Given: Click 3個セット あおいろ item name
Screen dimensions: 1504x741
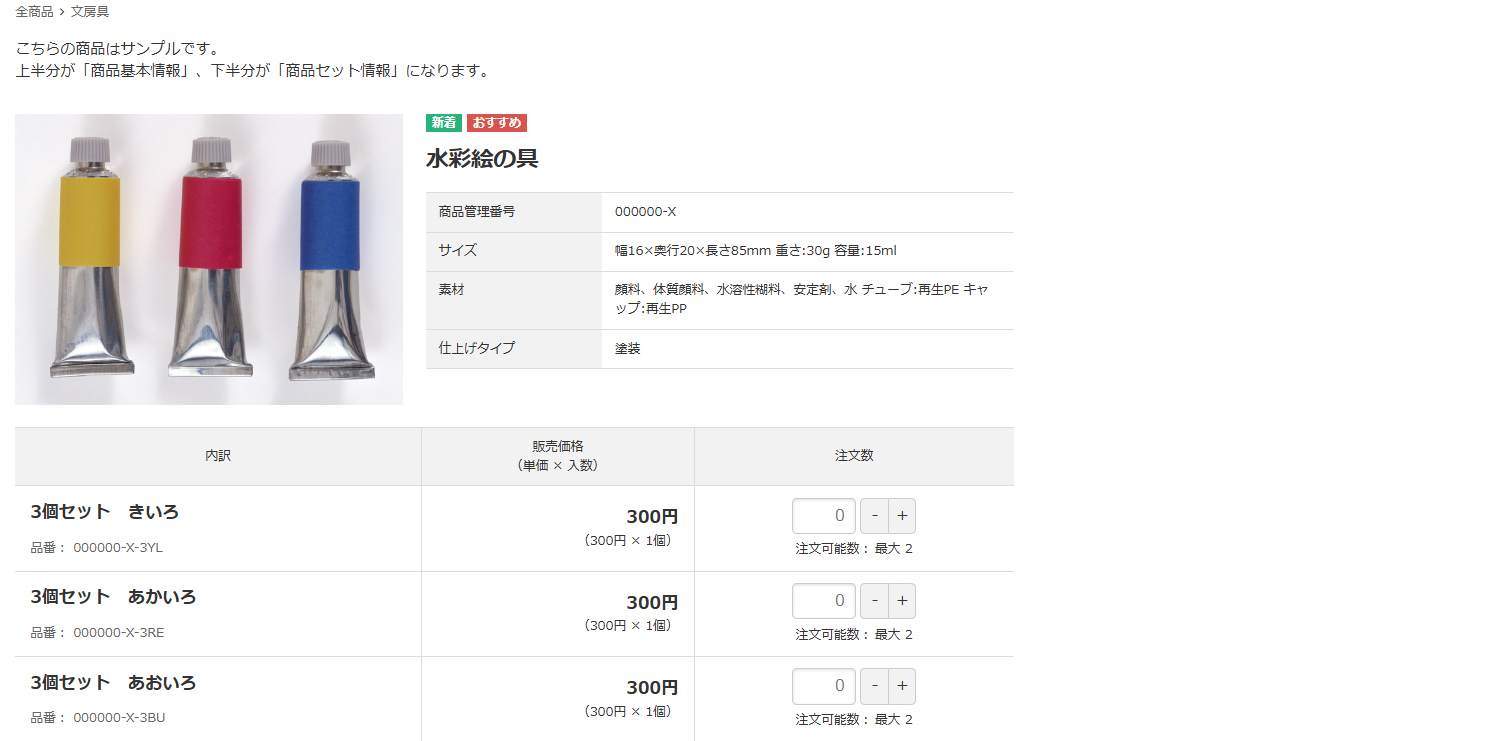Looking at the screenshot, I should [x=113, y=683].
